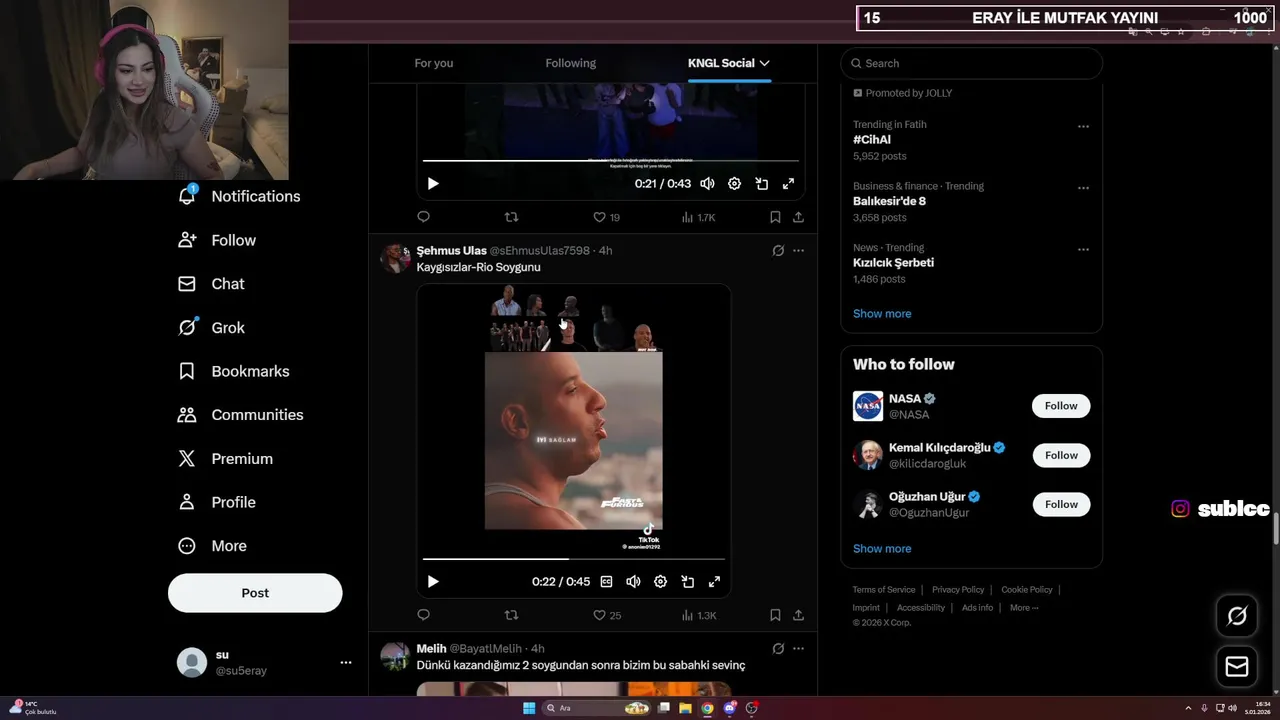Open more options for Balıkesir'de 8 trend
Image resolution: width=1280 pixels, height=720 pixels.
click(x=1083, y=188)
